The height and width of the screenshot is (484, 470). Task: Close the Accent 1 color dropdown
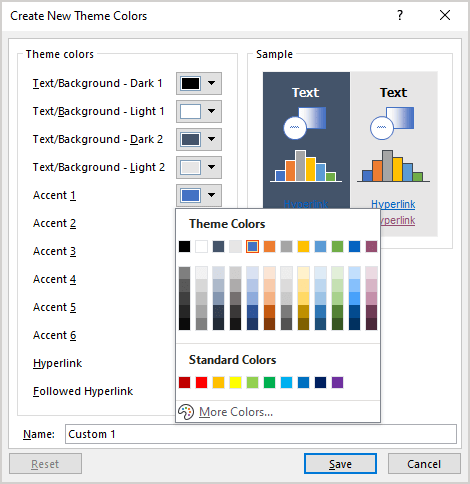199,195
